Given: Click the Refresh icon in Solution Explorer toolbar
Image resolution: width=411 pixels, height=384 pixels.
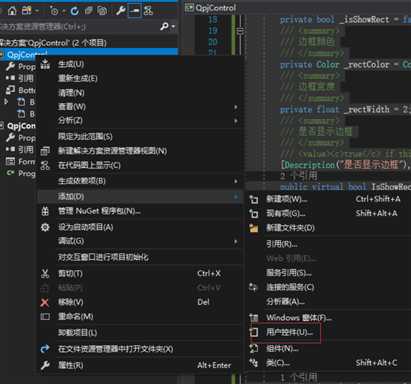Looking at the screenshot, I should (x=75, y=11).
